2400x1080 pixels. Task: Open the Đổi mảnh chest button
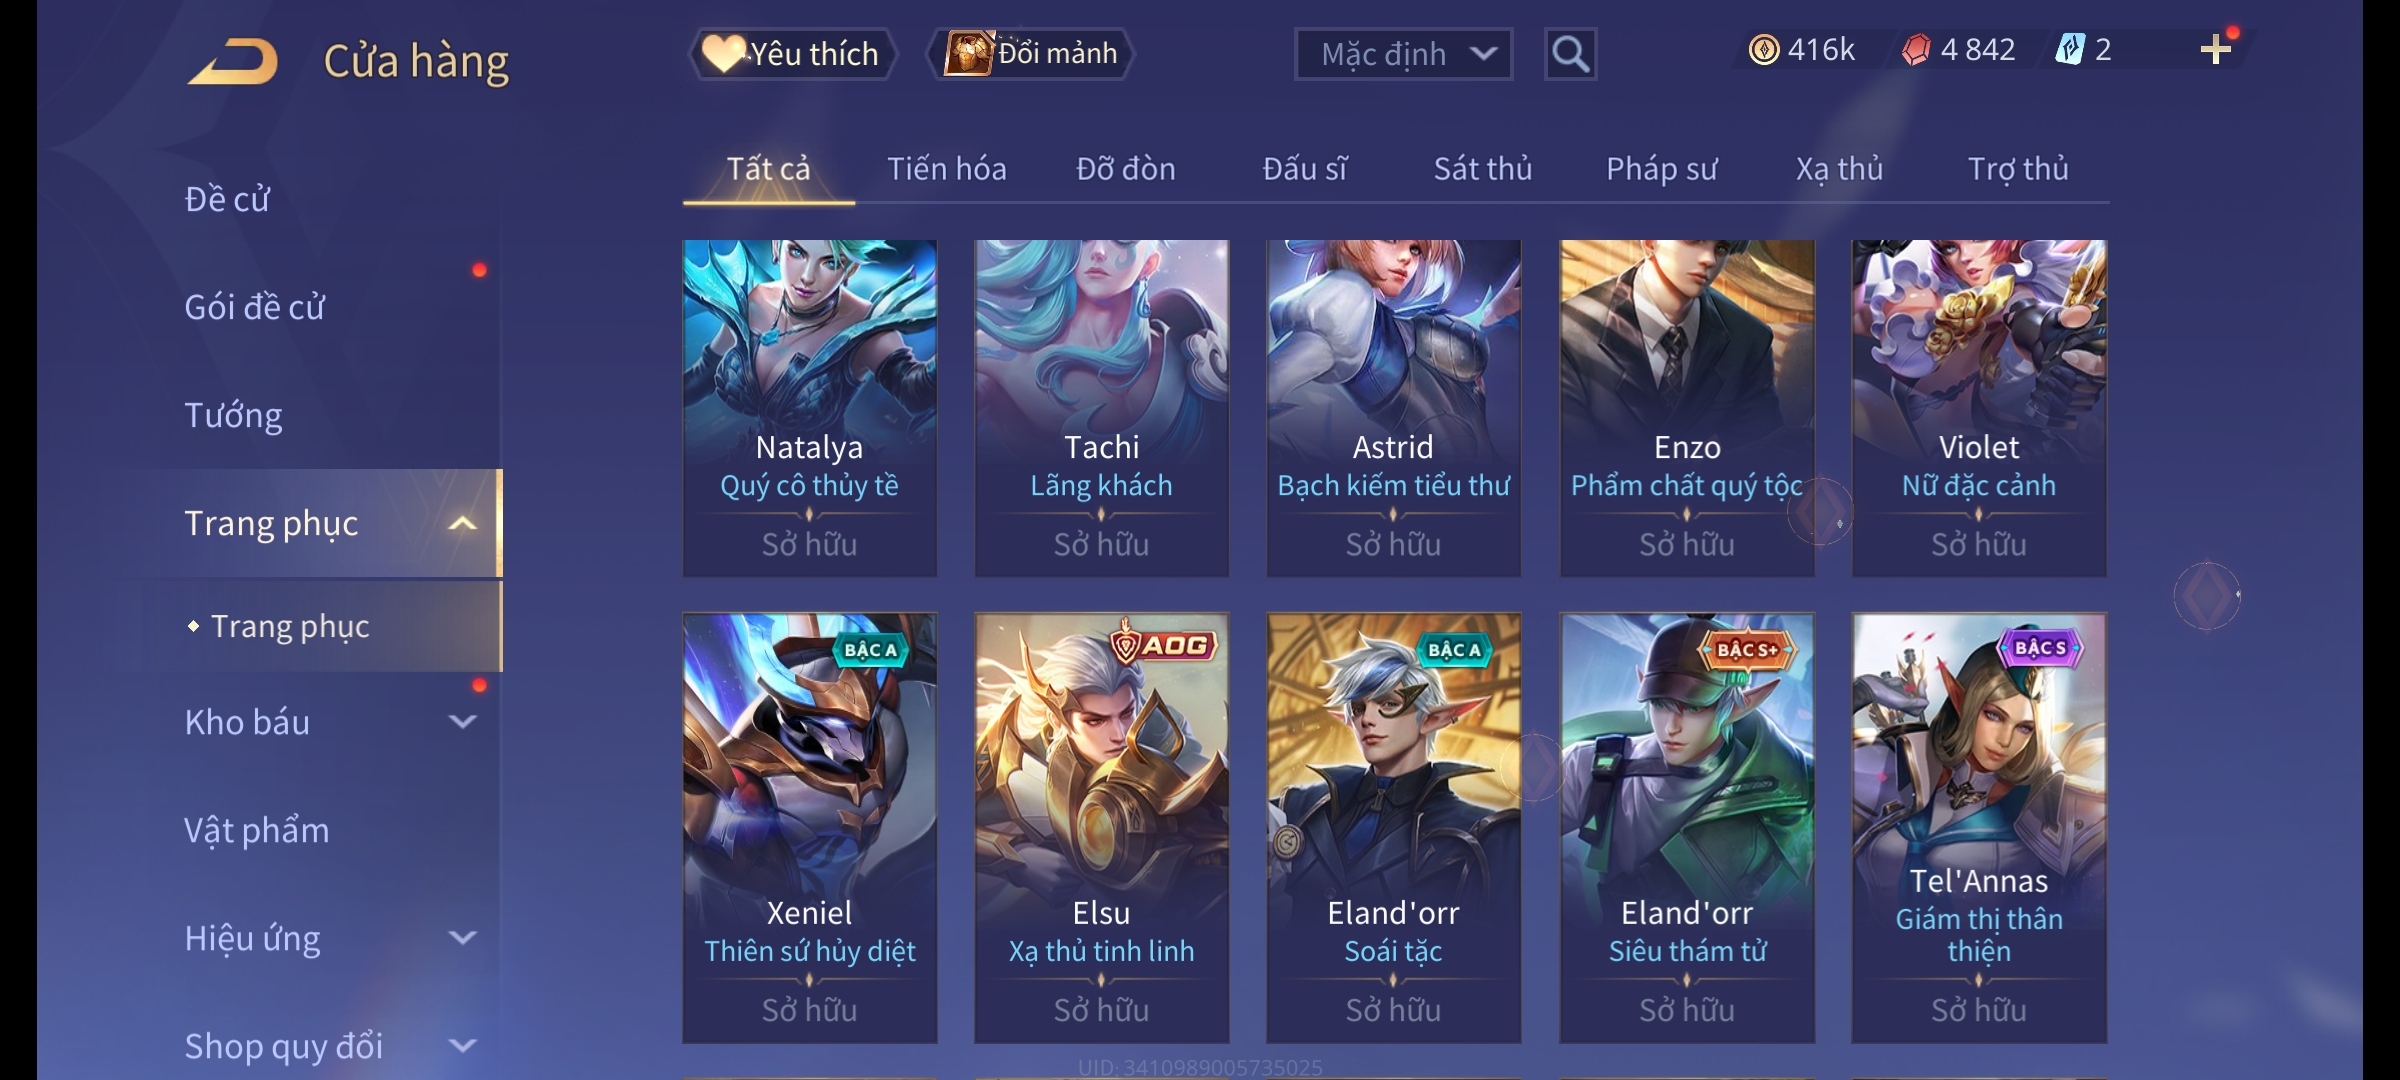(1031, 53)
